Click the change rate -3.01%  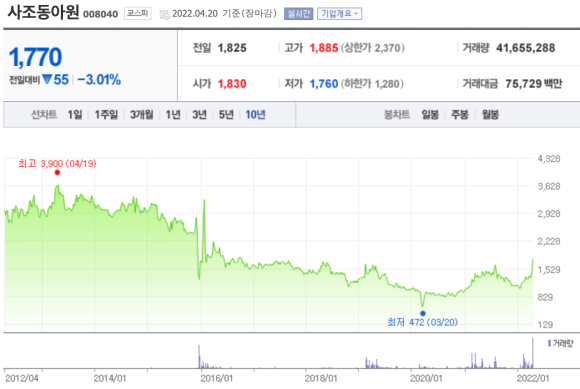[99, 80]
